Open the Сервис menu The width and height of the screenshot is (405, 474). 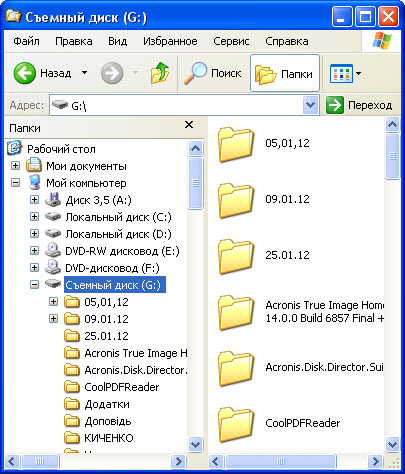[231, 41]
